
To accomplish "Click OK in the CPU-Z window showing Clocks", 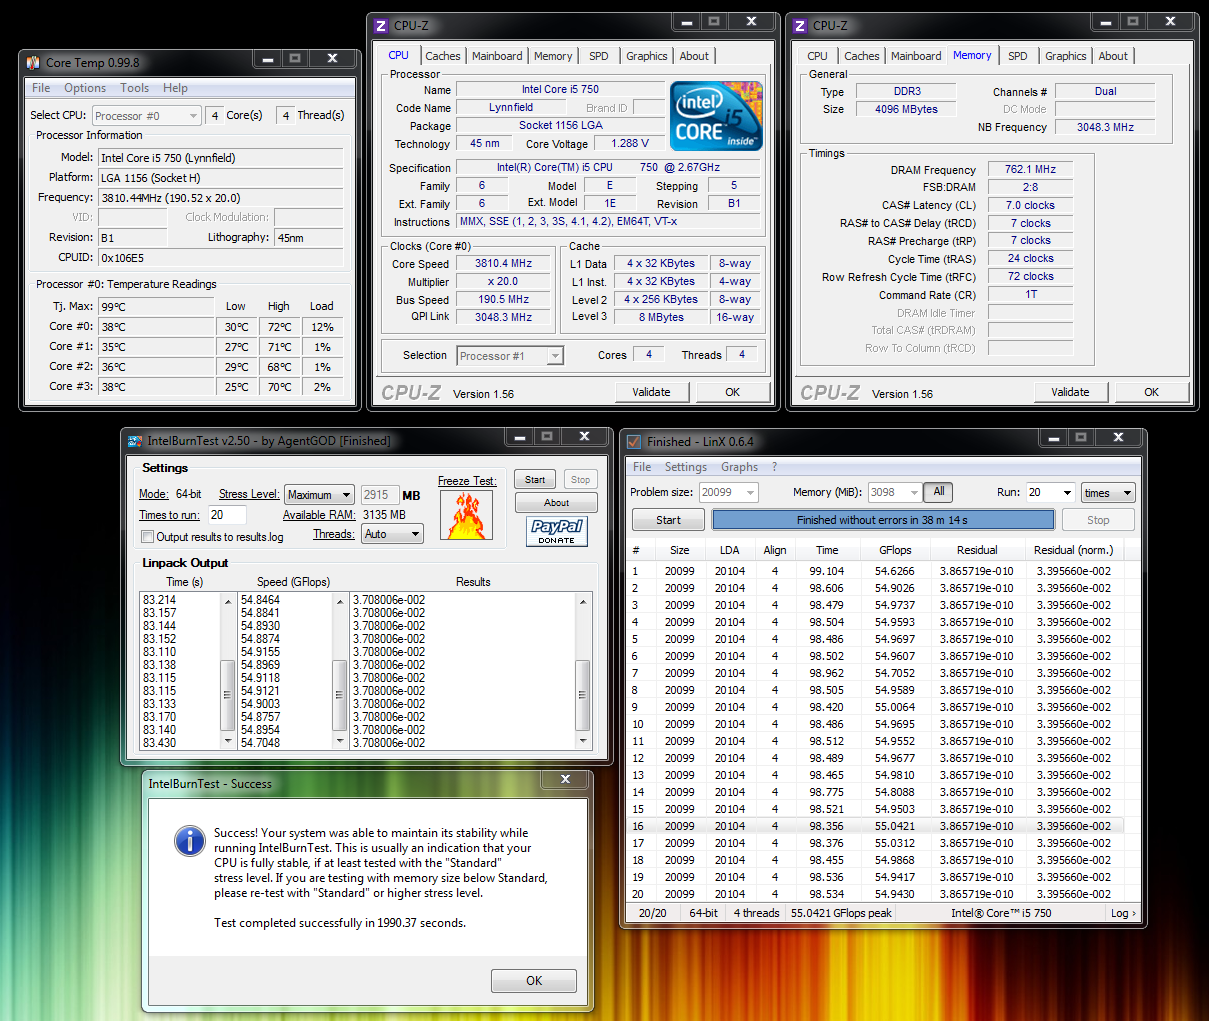I will pyautogui.click(x=733, y=392).
